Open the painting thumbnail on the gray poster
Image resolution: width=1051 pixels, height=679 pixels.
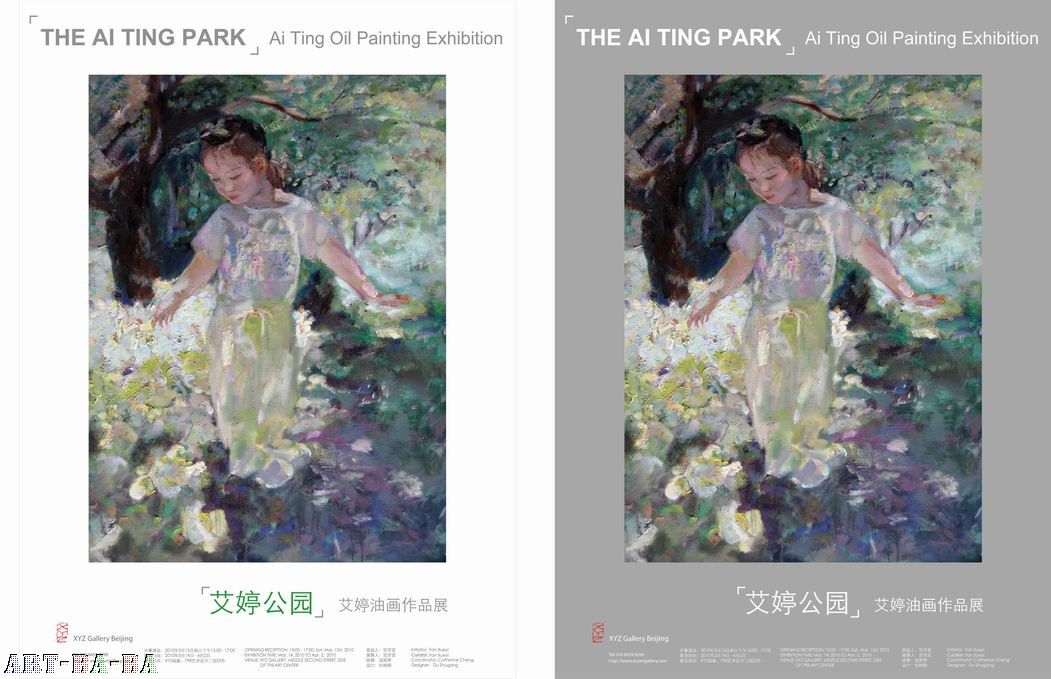point(803,318)
